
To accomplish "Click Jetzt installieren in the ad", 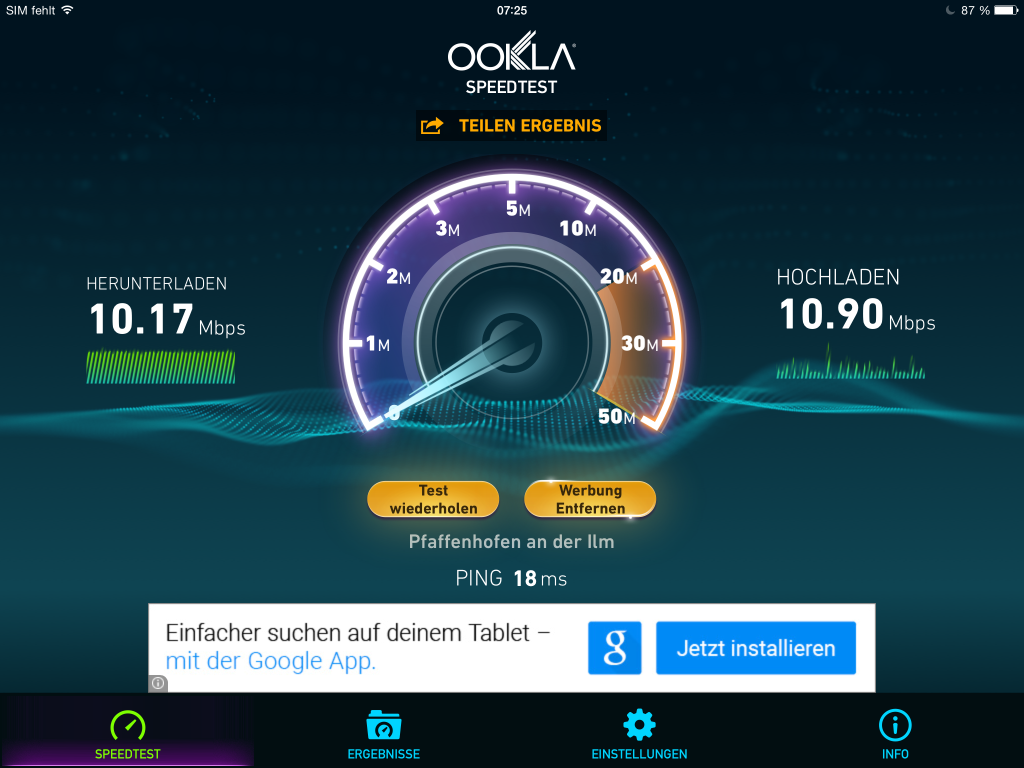I will click(756, 648).
